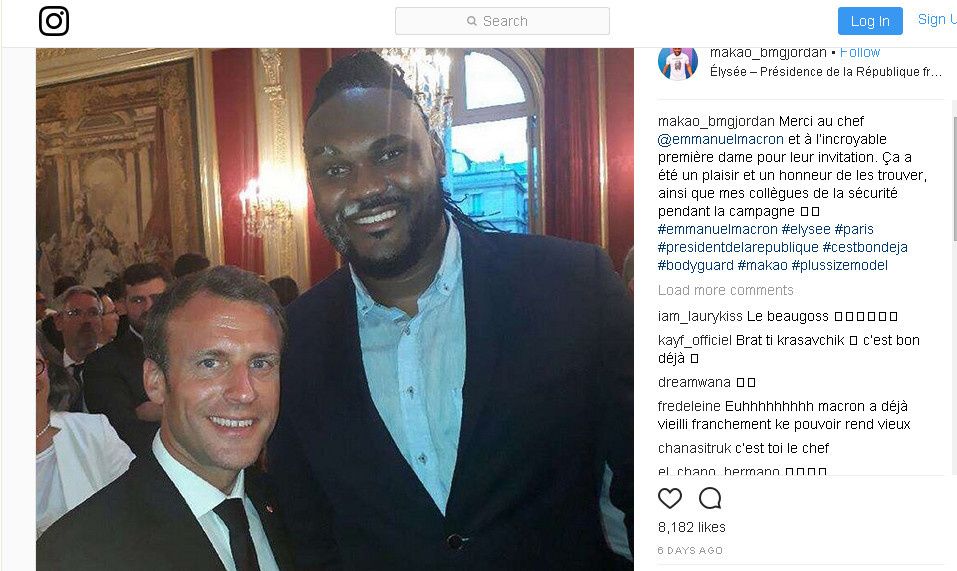Open the #elysee hashtag
The height and width of the screenshot is (571, 957).
806,229
